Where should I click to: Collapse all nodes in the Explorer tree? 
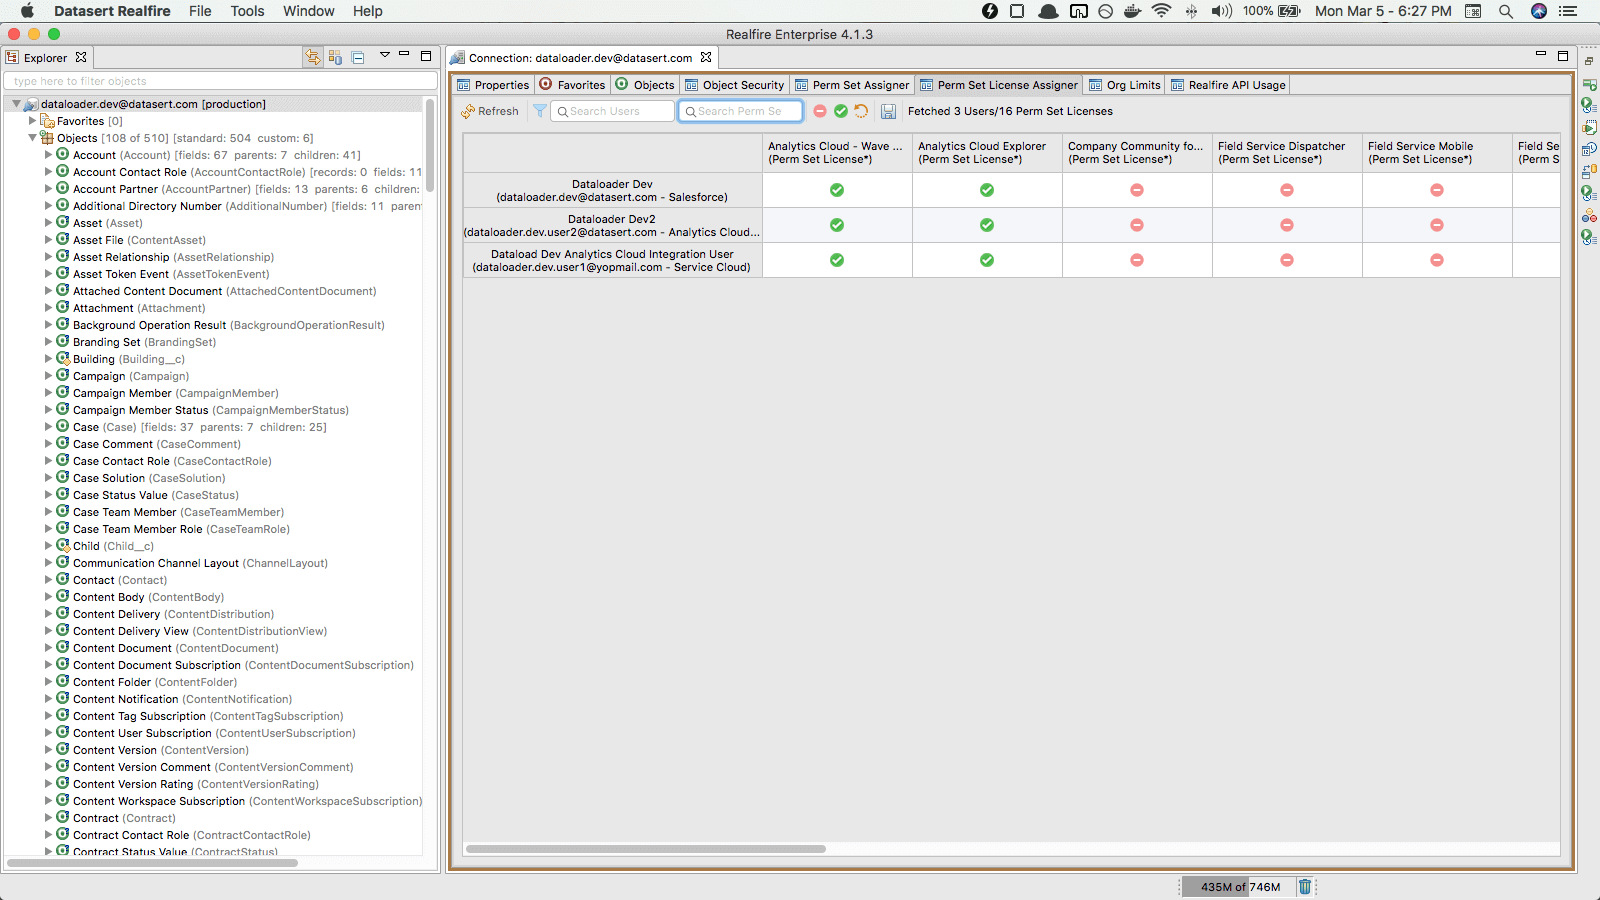pos(358,57)
